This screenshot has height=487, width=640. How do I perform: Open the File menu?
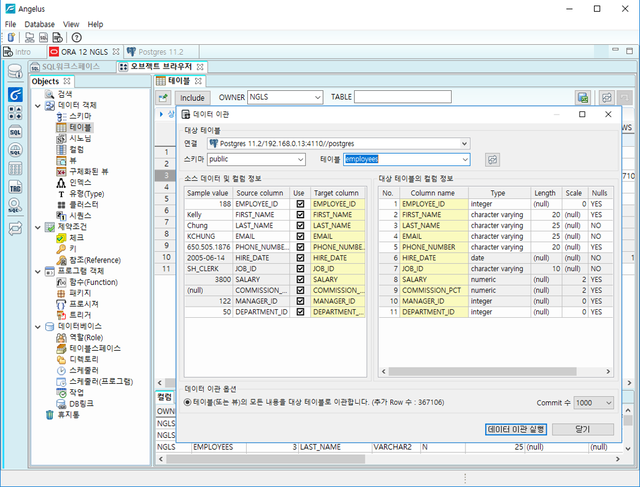(11, 24)
